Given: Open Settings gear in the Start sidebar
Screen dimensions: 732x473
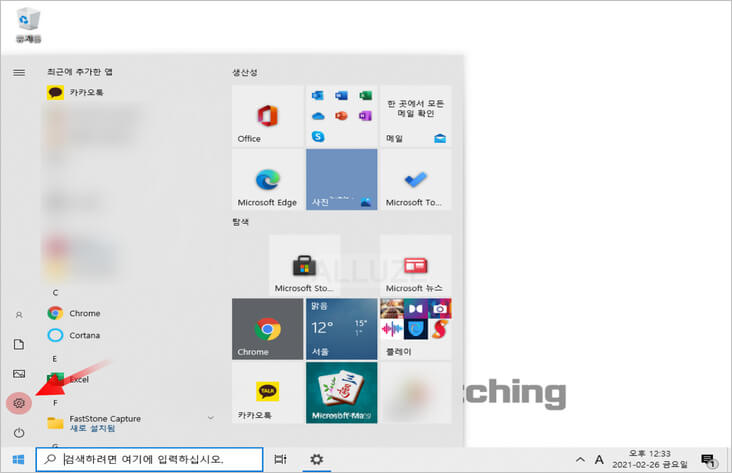Looking at the screenshot, I should click(19, 403).
